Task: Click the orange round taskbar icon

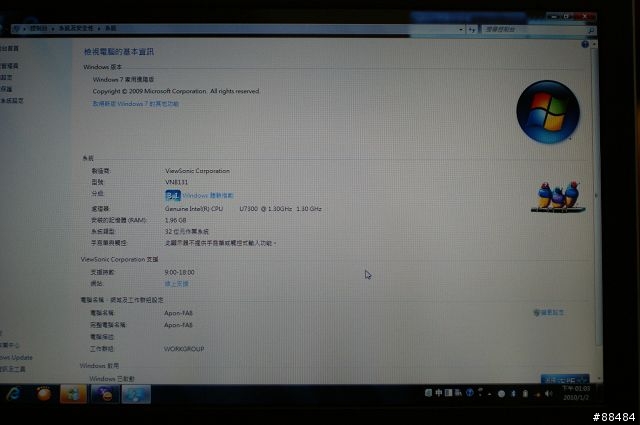Action: pos(44,394)
